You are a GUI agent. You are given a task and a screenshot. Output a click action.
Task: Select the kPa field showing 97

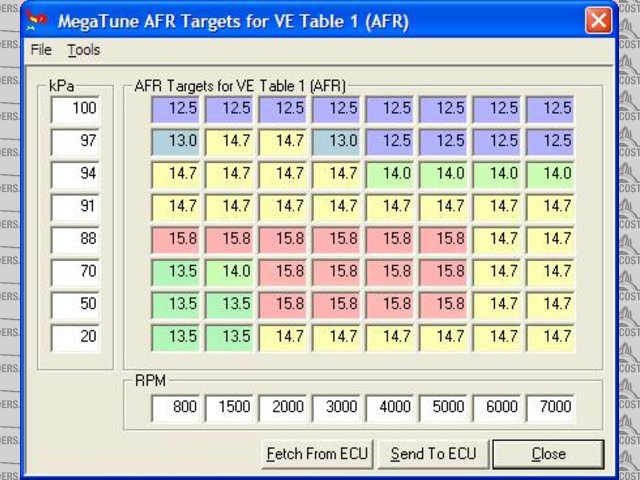coord(75,142)
